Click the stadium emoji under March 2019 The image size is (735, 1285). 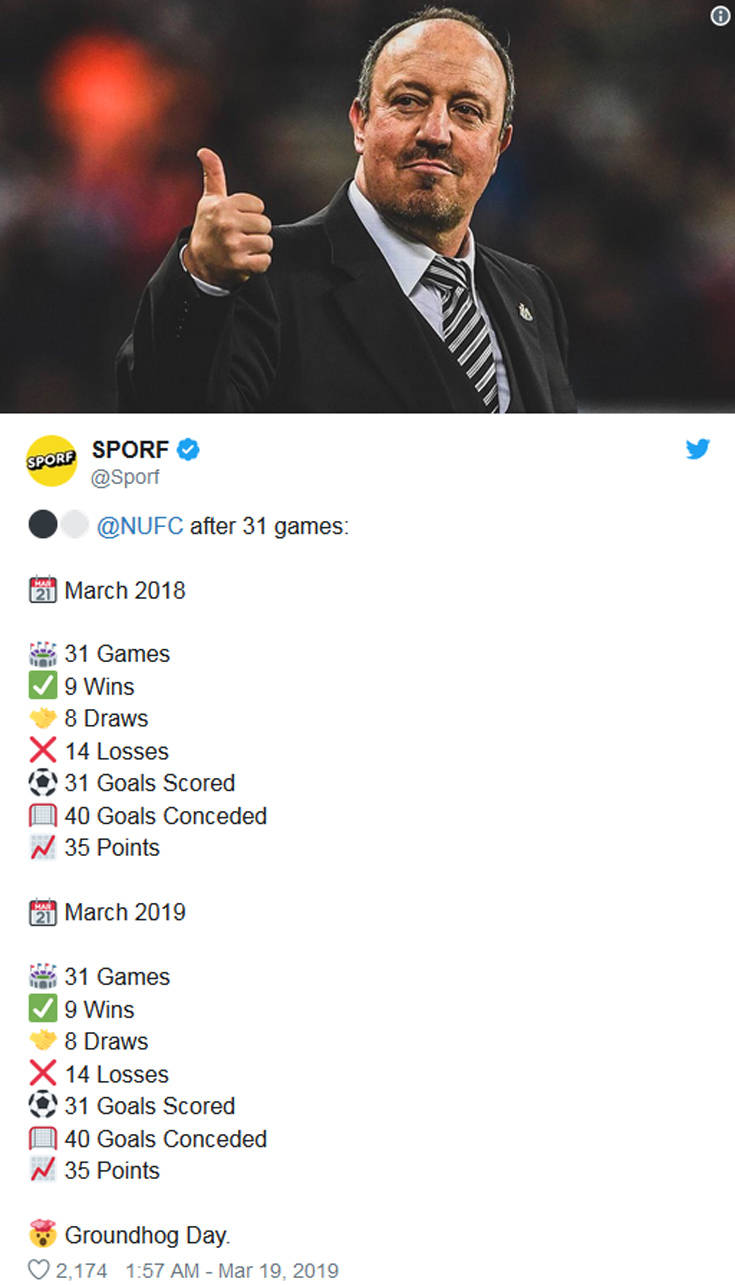pos(42,977)
